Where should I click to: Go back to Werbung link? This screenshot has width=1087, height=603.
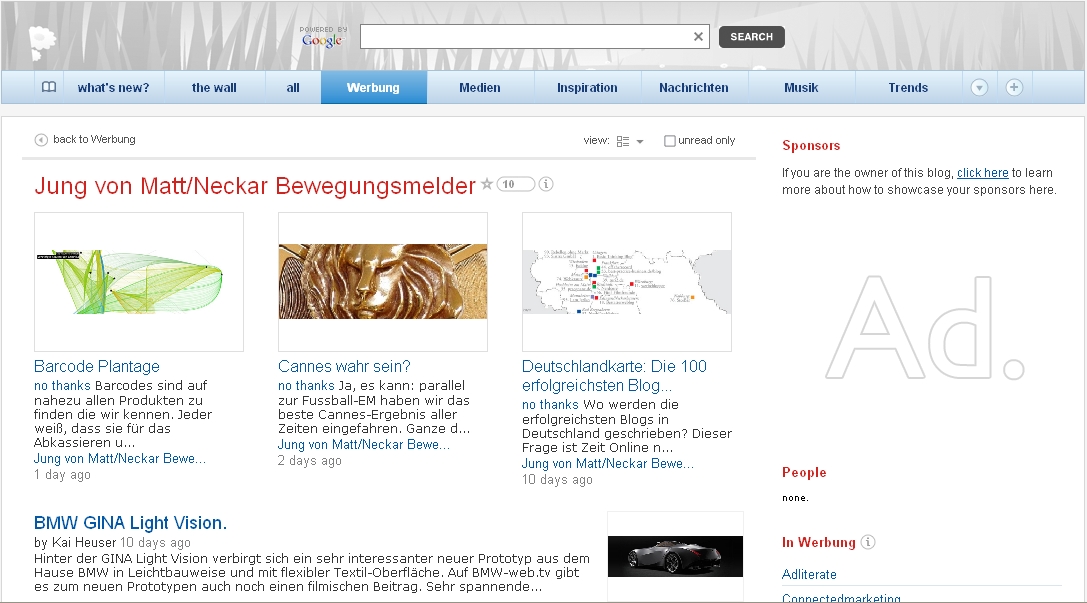(94, 139)
